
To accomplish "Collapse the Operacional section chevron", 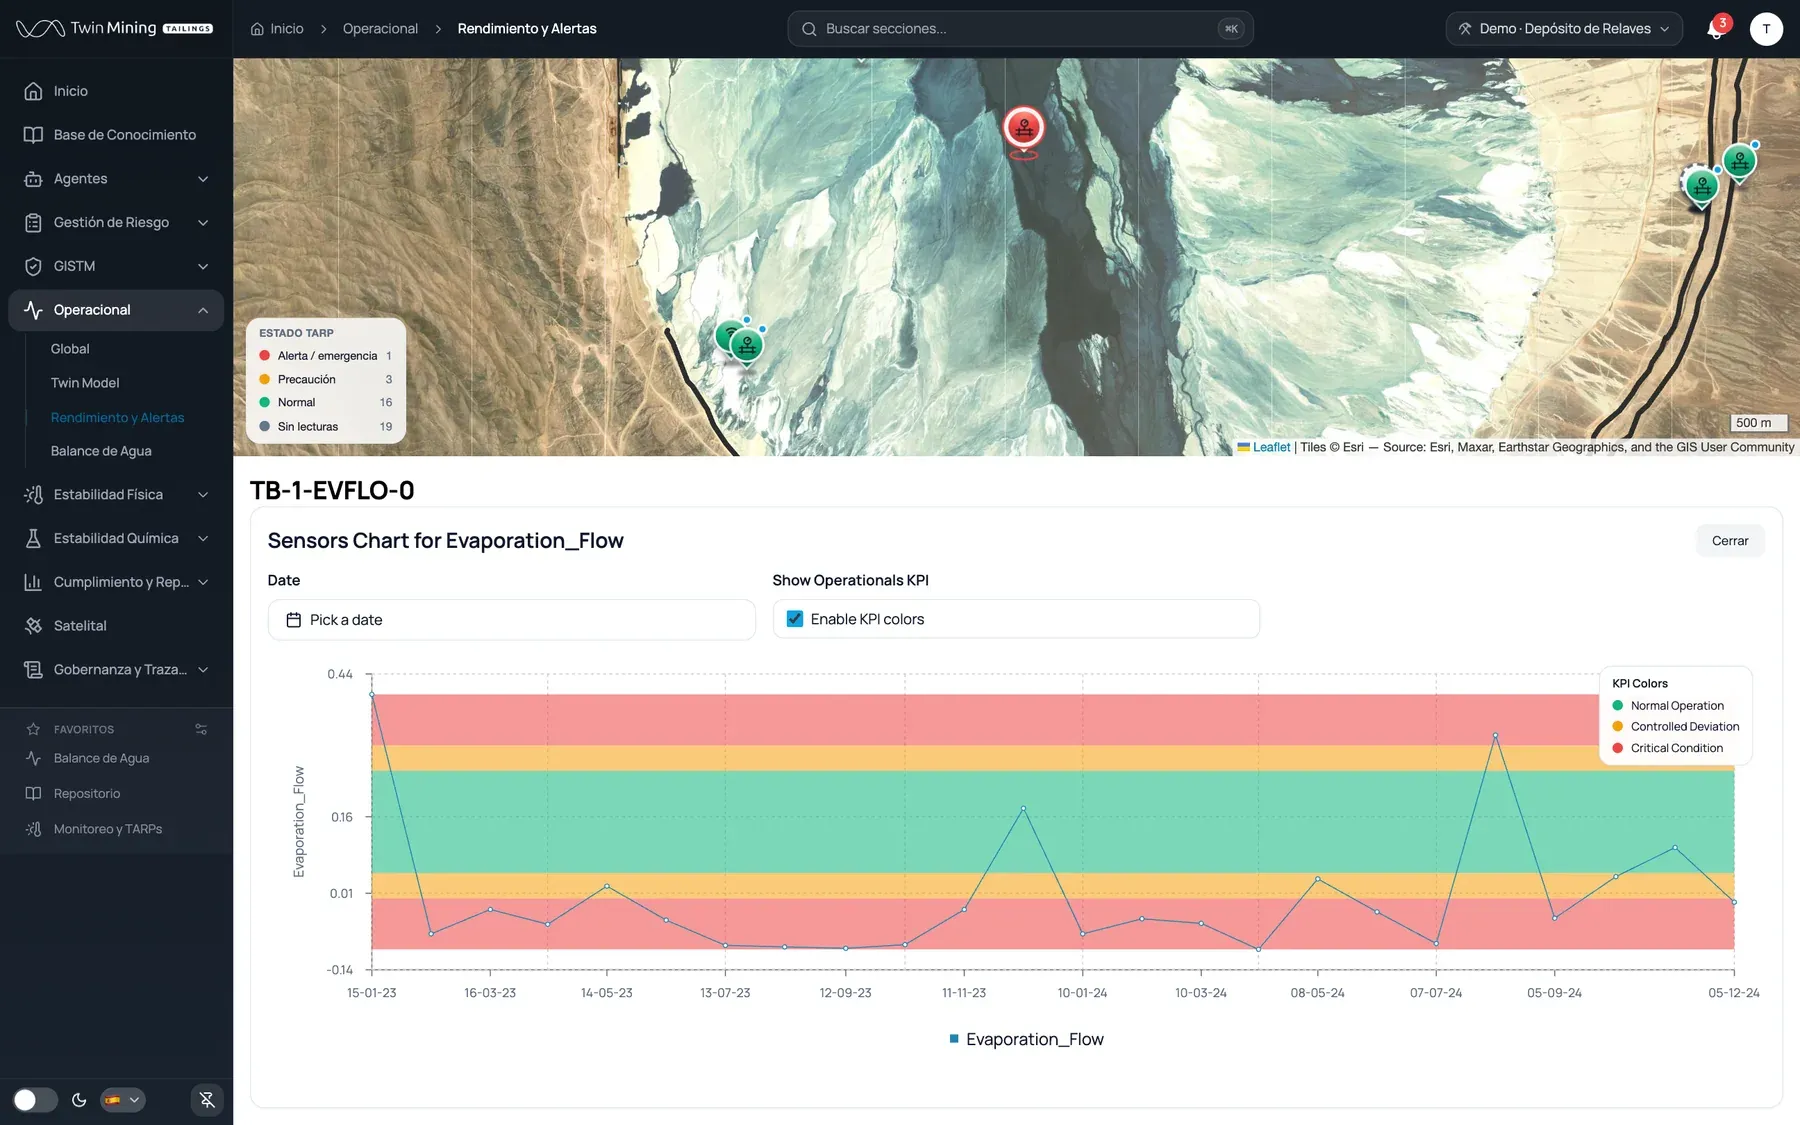I will [203, 310].
